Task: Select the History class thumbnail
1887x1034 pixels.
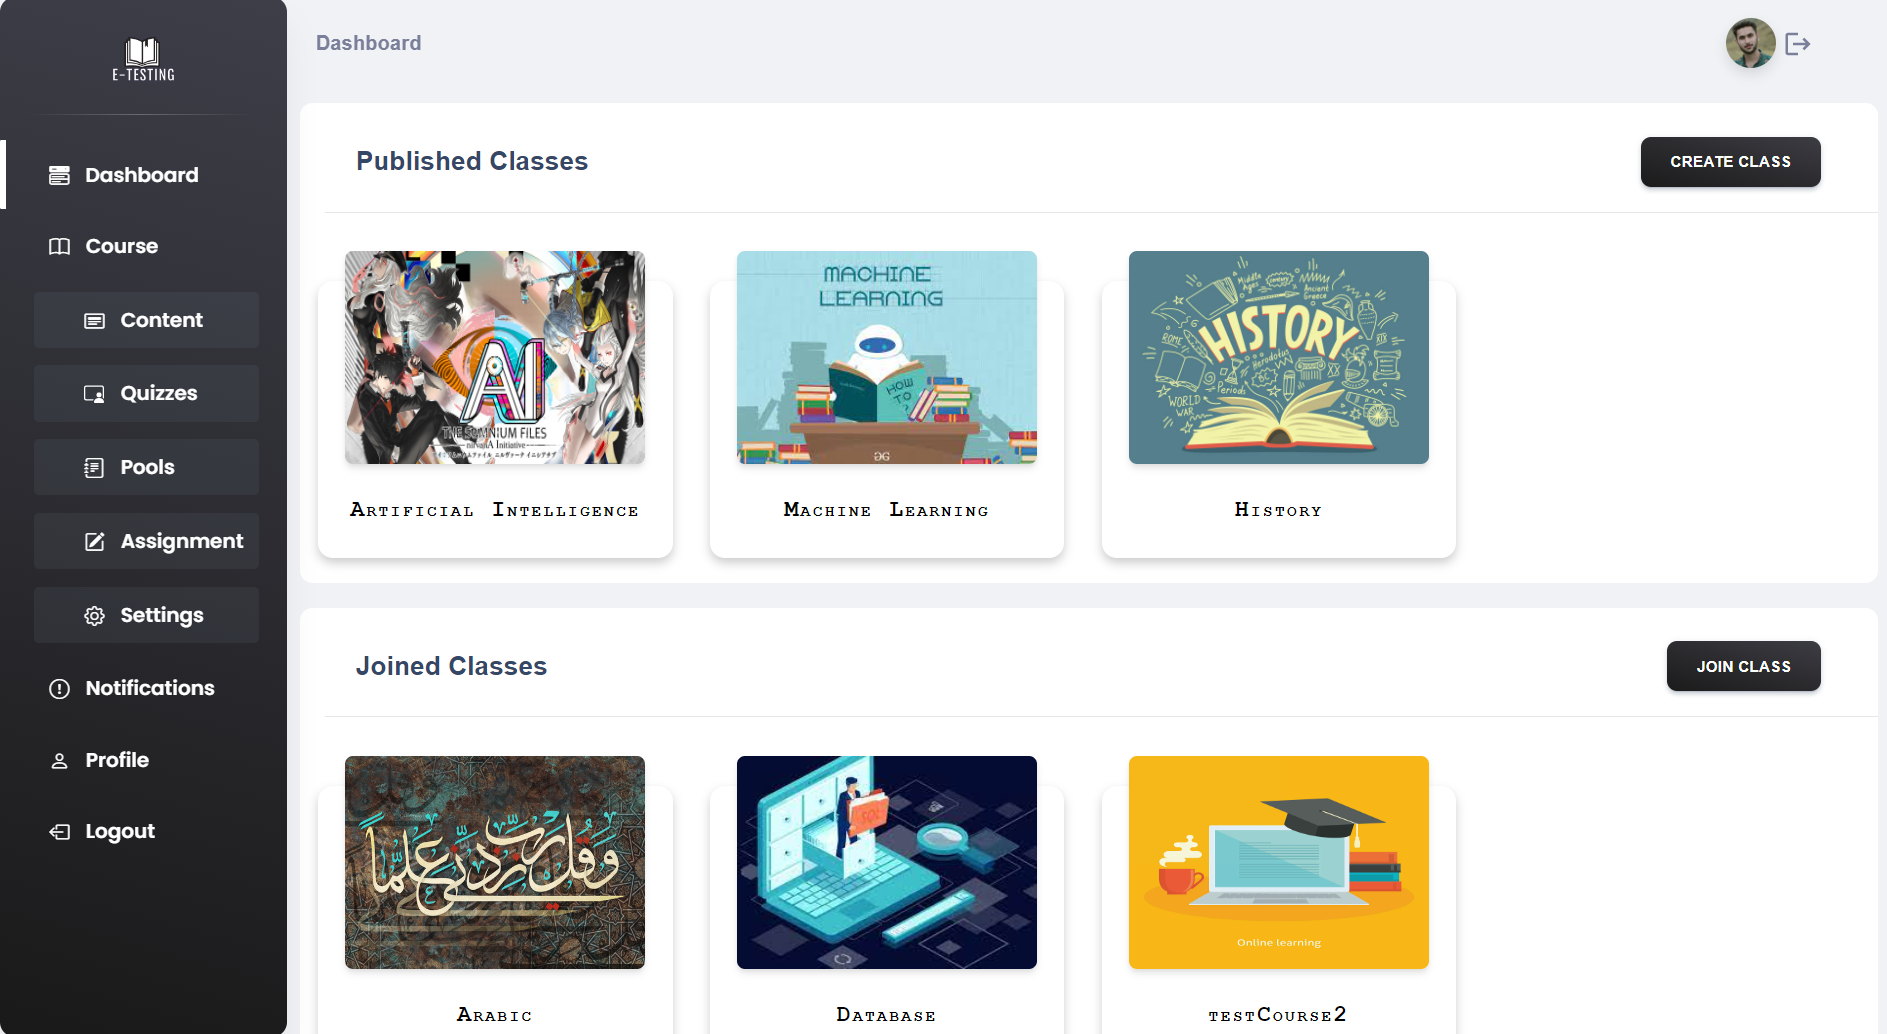Action: point(1278,358)
